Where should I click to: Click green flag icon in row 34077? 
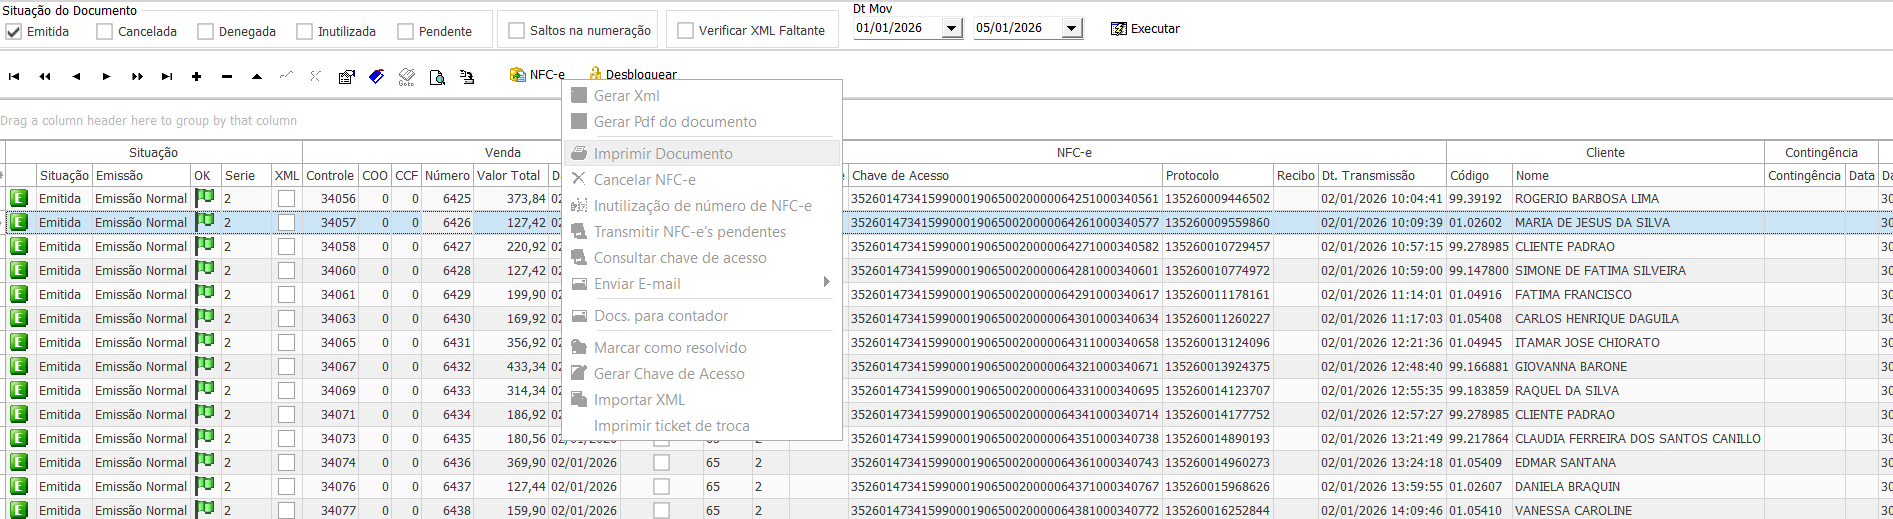pyautogui.click(x=205, y=510)
